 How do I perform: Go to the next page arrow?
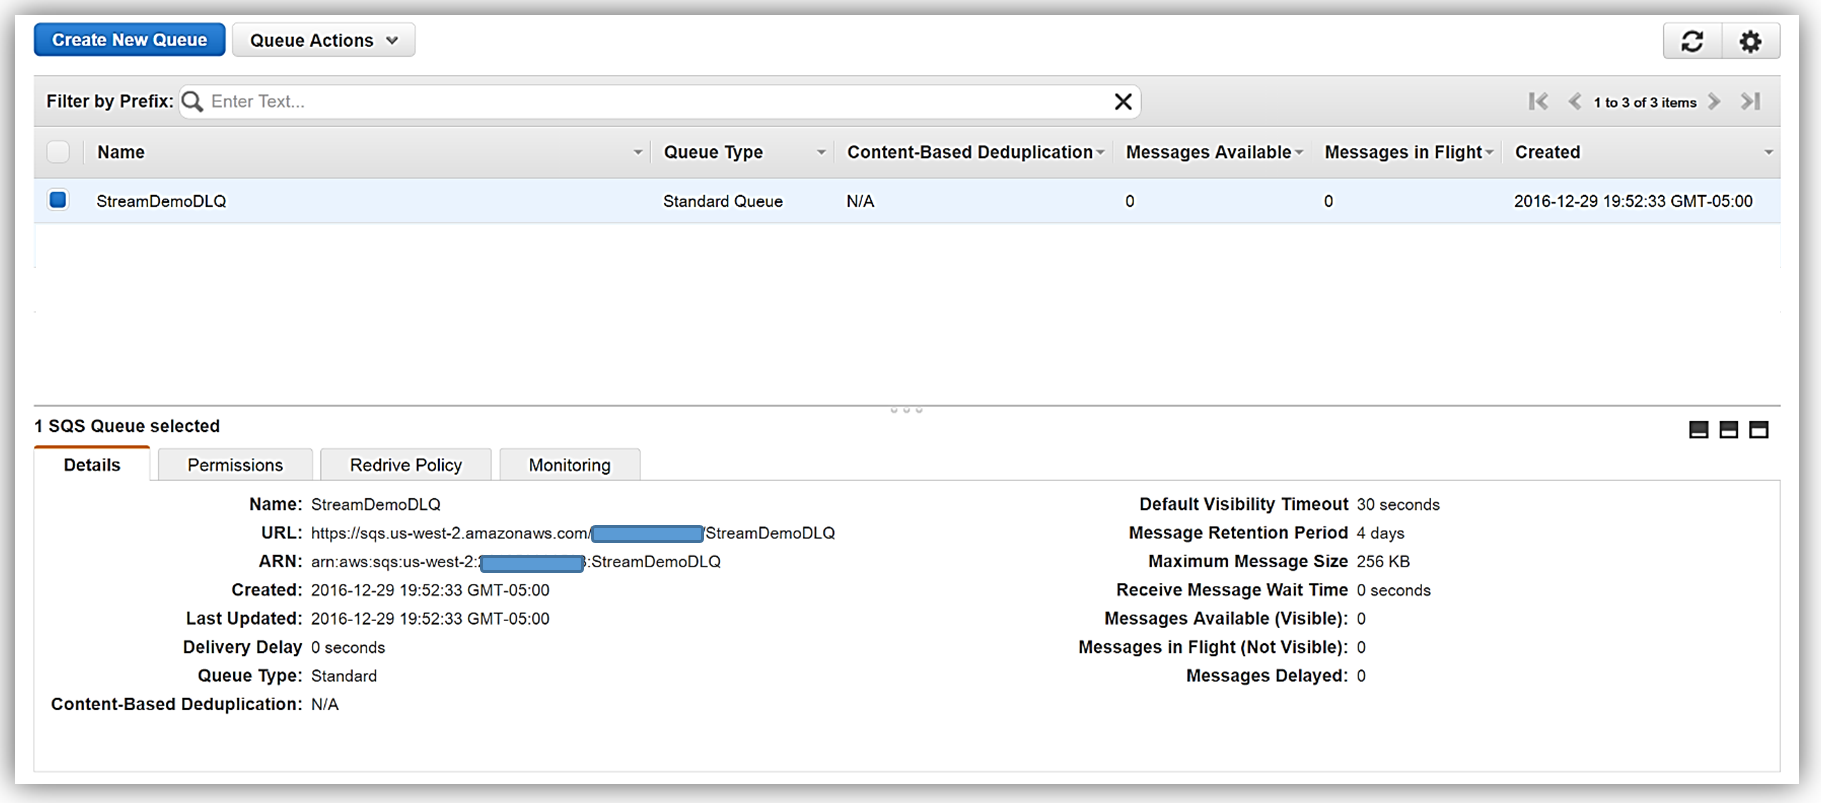tap(1715, 101)
